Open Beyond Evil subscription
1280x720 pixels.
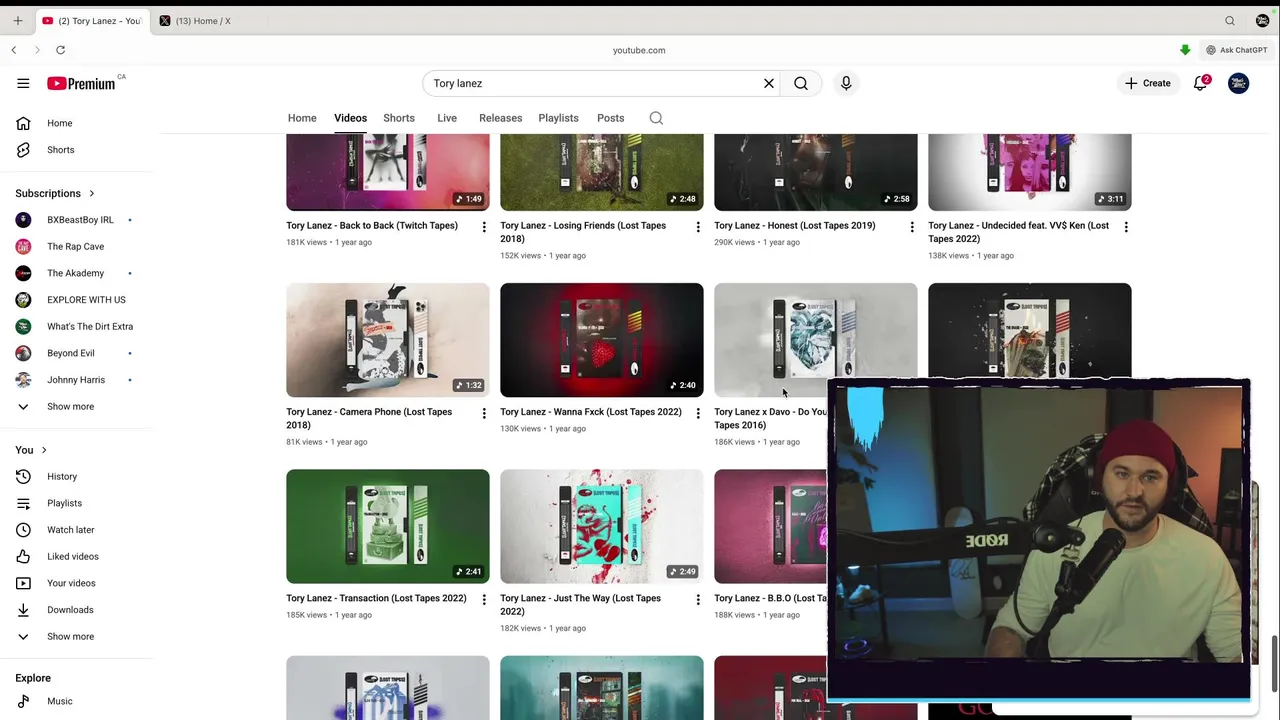click(76, 353)
